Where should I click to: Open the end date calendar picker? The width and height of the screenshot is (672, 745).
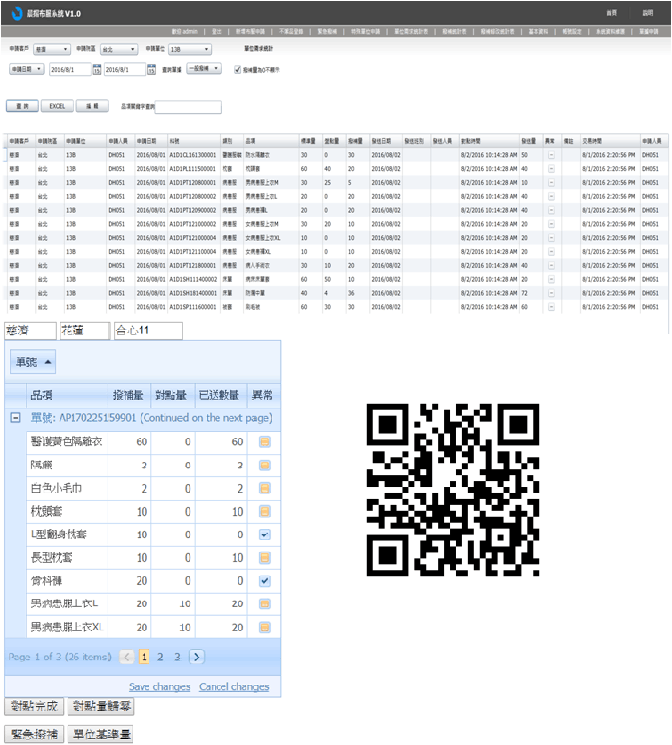152,70
